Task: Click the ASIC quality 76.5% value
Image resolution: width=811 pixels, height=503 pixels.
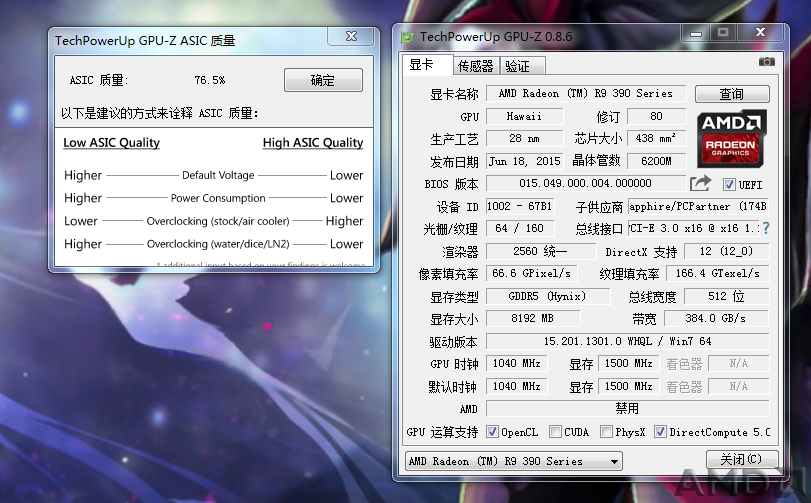Action: click(209, 80)
